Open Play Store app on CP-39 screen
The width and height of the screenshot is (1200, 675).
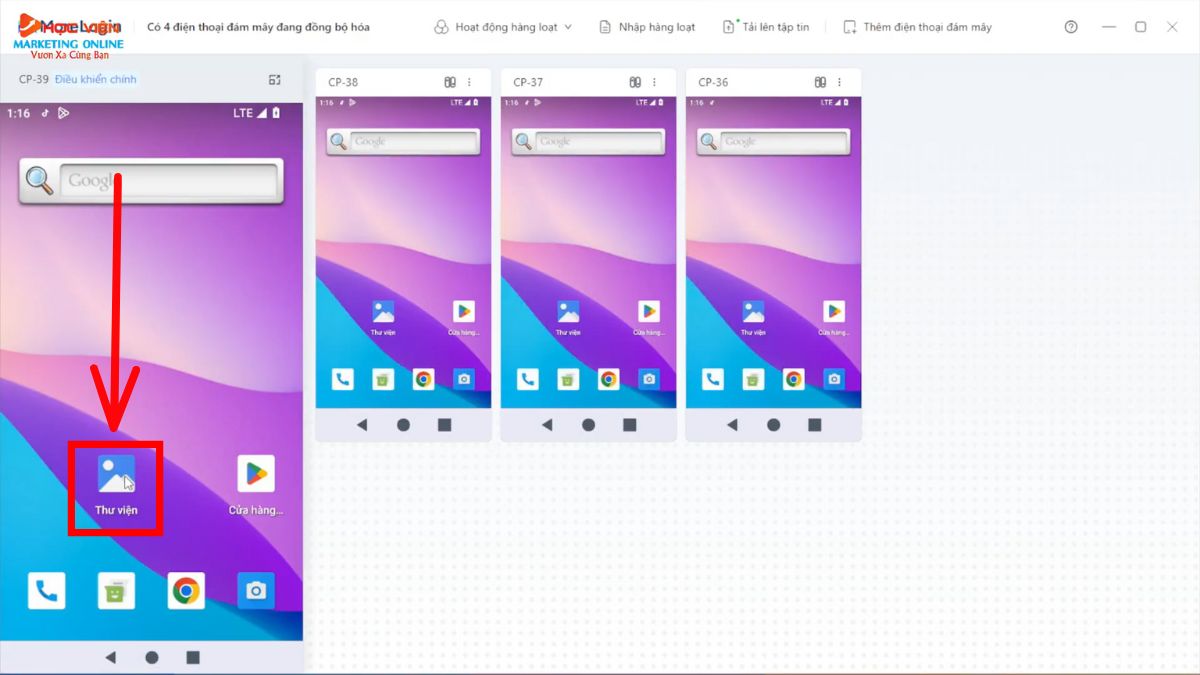pos(256,473)
